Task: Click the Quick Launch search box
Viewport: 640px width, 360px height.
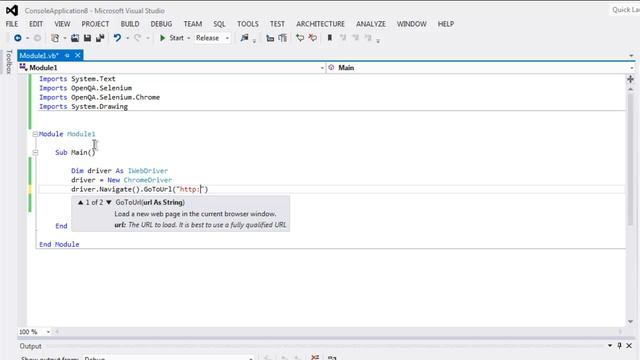Action: (625, 10)
